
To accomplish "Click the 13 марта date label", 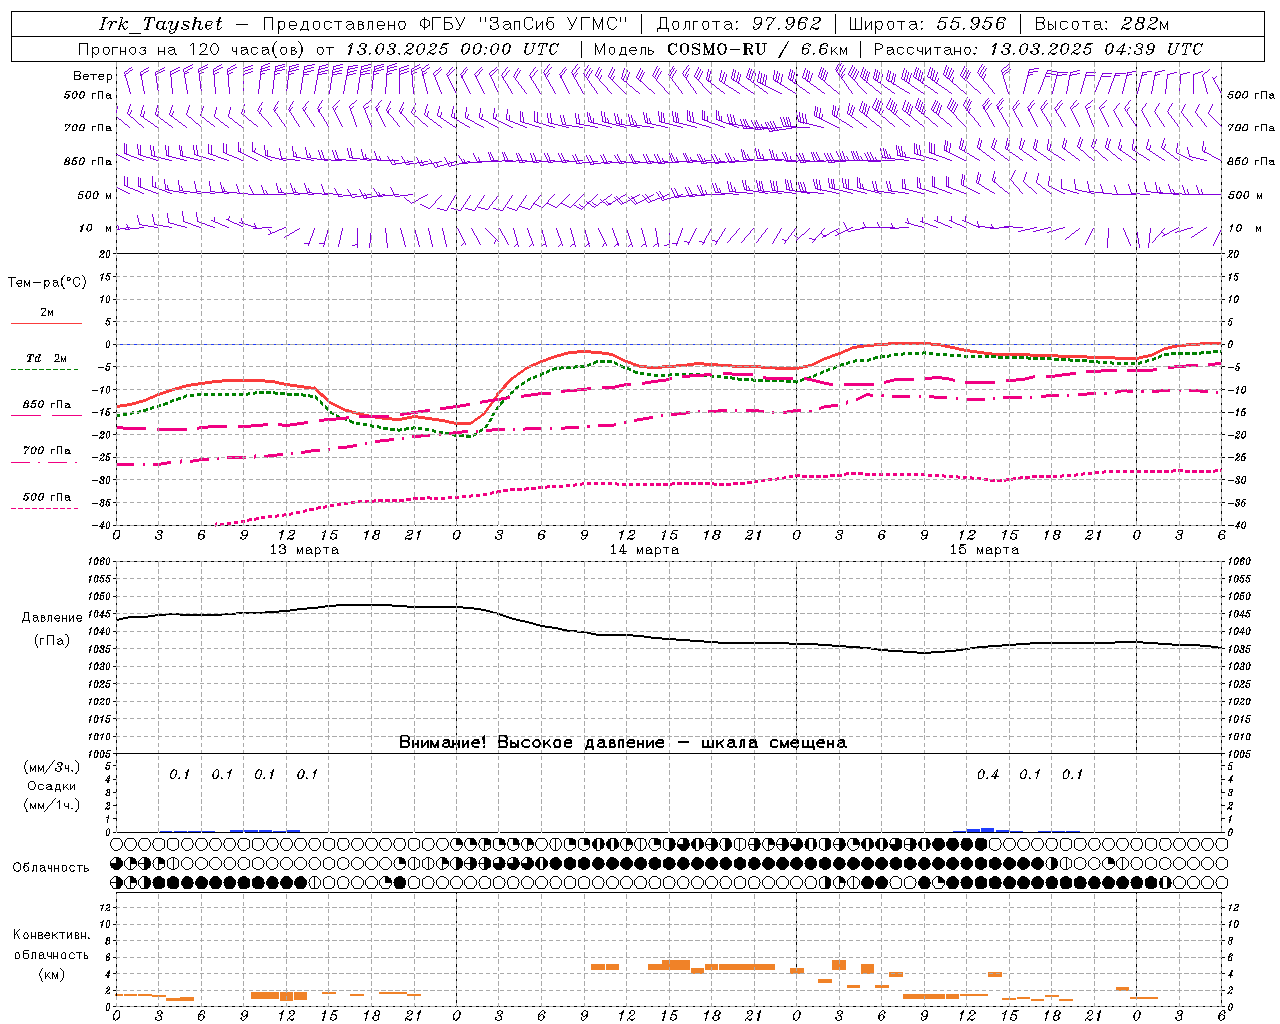I will pos(304,550).
